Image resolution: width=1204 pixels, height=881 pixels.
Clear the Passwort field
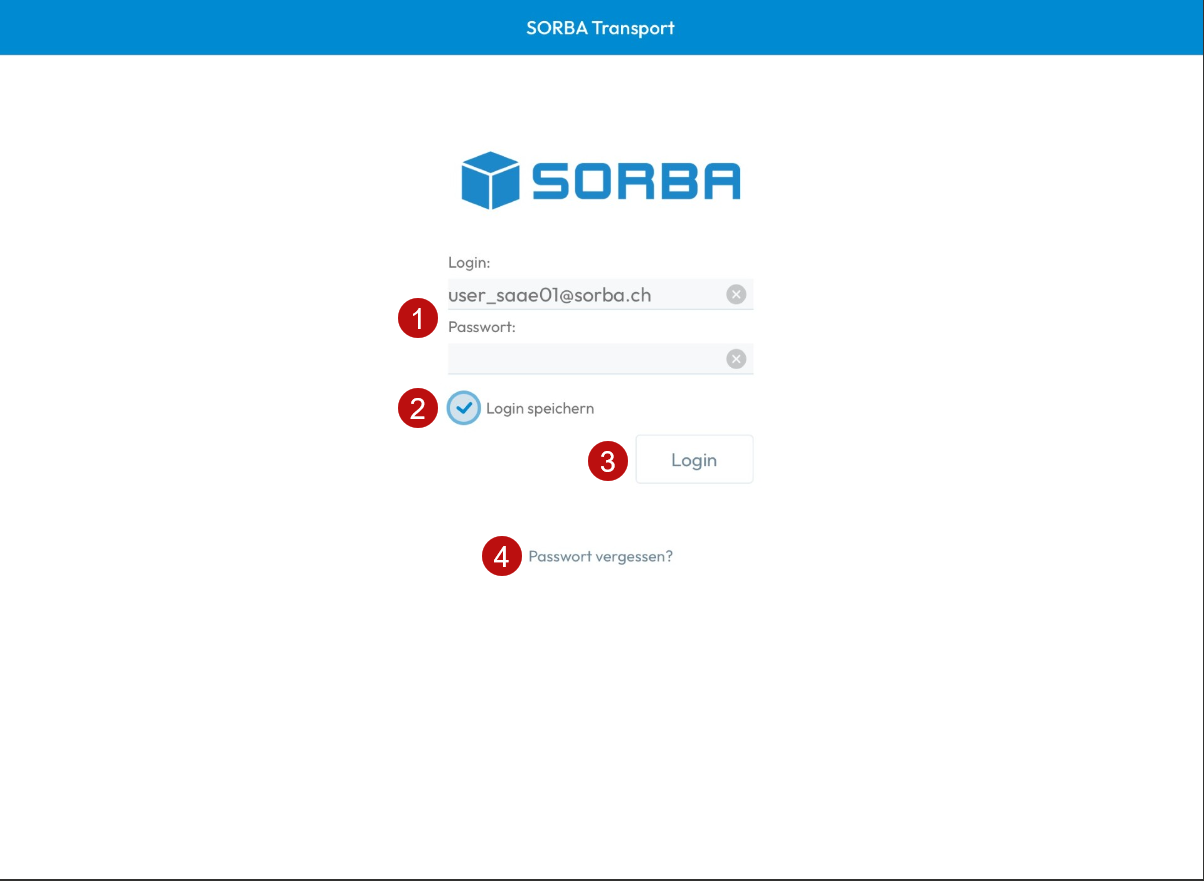click(736, 359)
